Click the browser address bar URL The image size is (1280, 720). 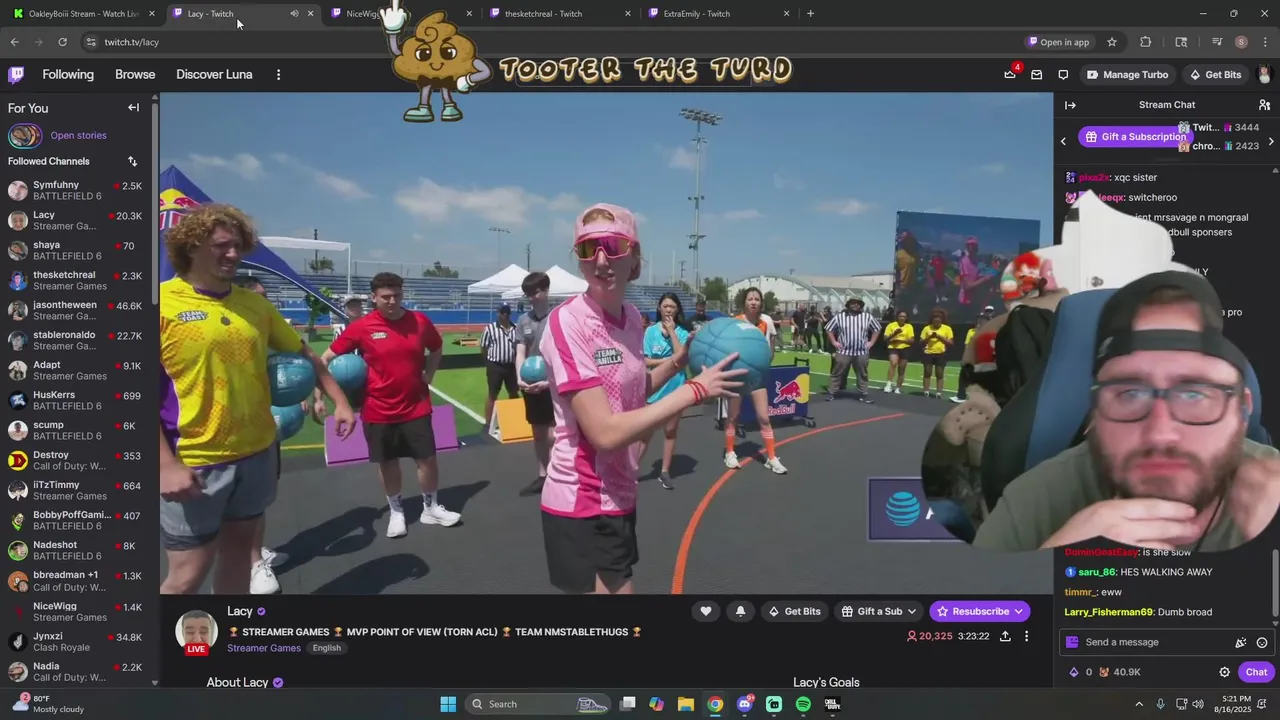tap(132, 42)
